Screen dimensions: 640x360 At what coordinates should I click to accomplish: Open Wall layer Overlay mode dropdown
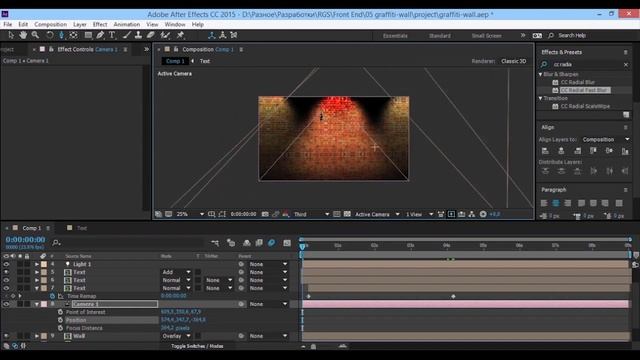pos(176,336)
